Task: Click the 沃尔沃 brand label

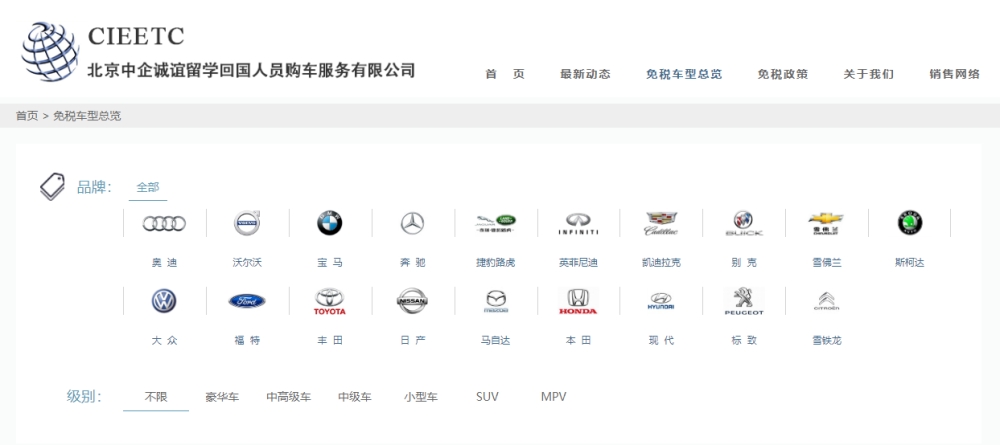Action: point(247,263)
